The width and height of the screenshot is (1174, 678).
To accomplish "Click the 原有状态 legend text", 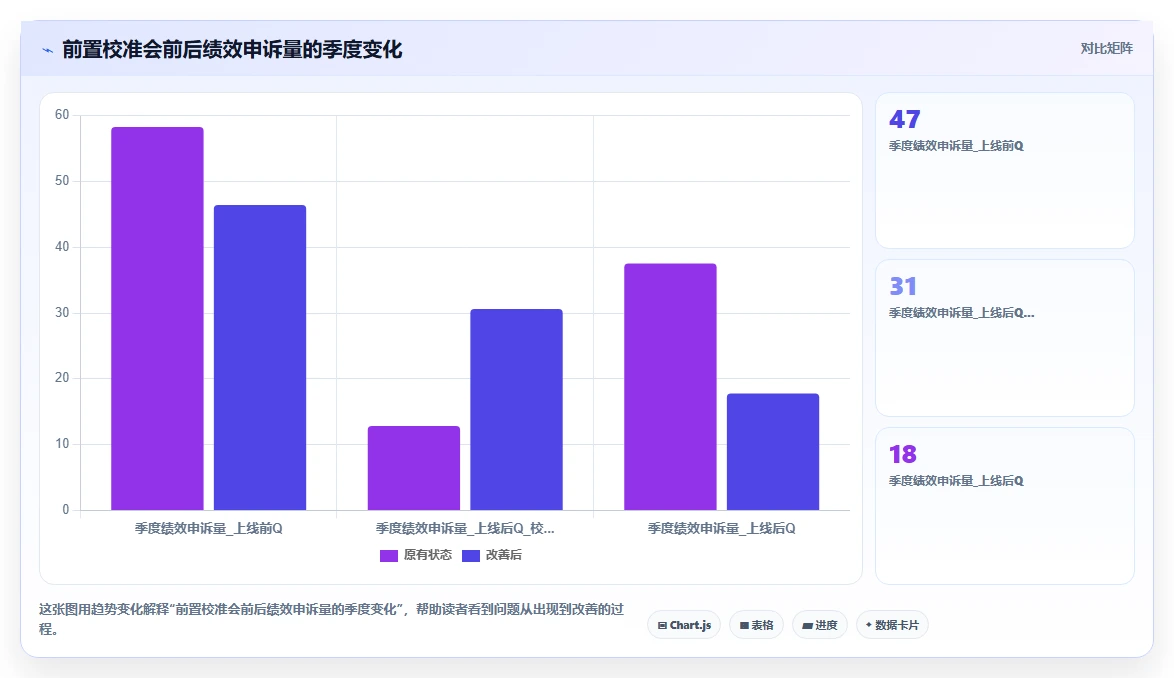I will click(x=428, y=555).
